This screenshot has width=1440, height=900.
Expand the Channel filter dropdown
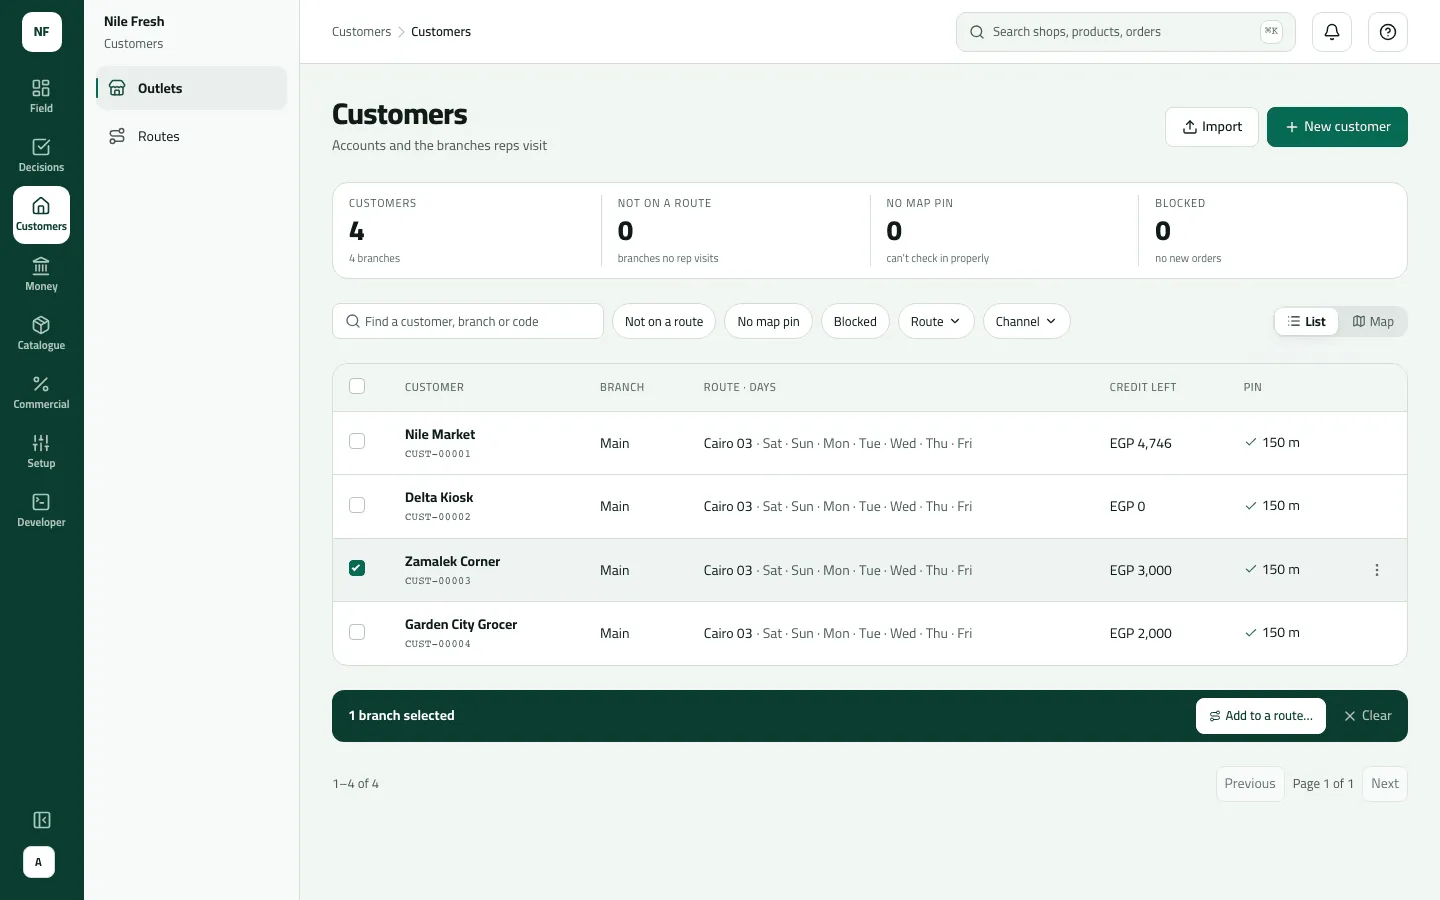1026,321
